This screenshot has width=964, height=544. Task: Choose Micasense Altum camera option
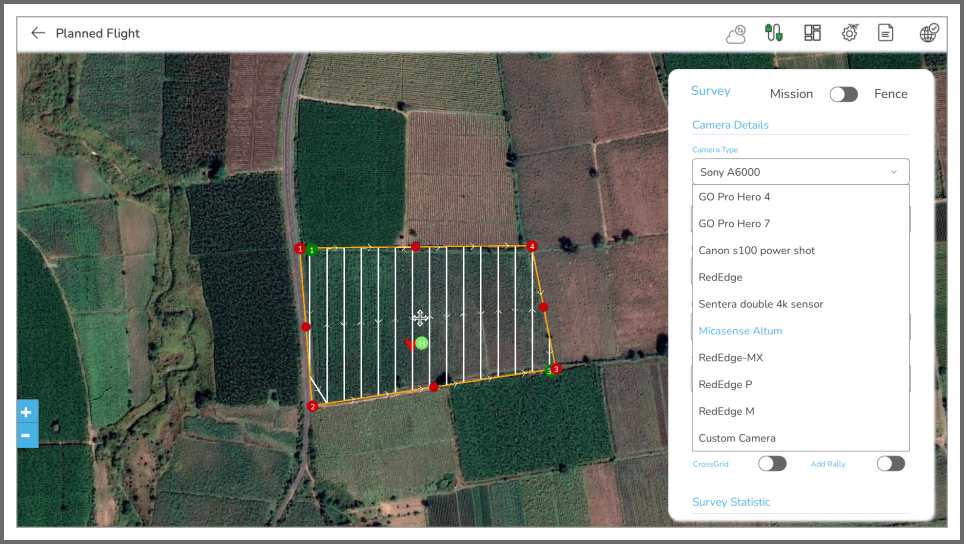pos(740,331)
